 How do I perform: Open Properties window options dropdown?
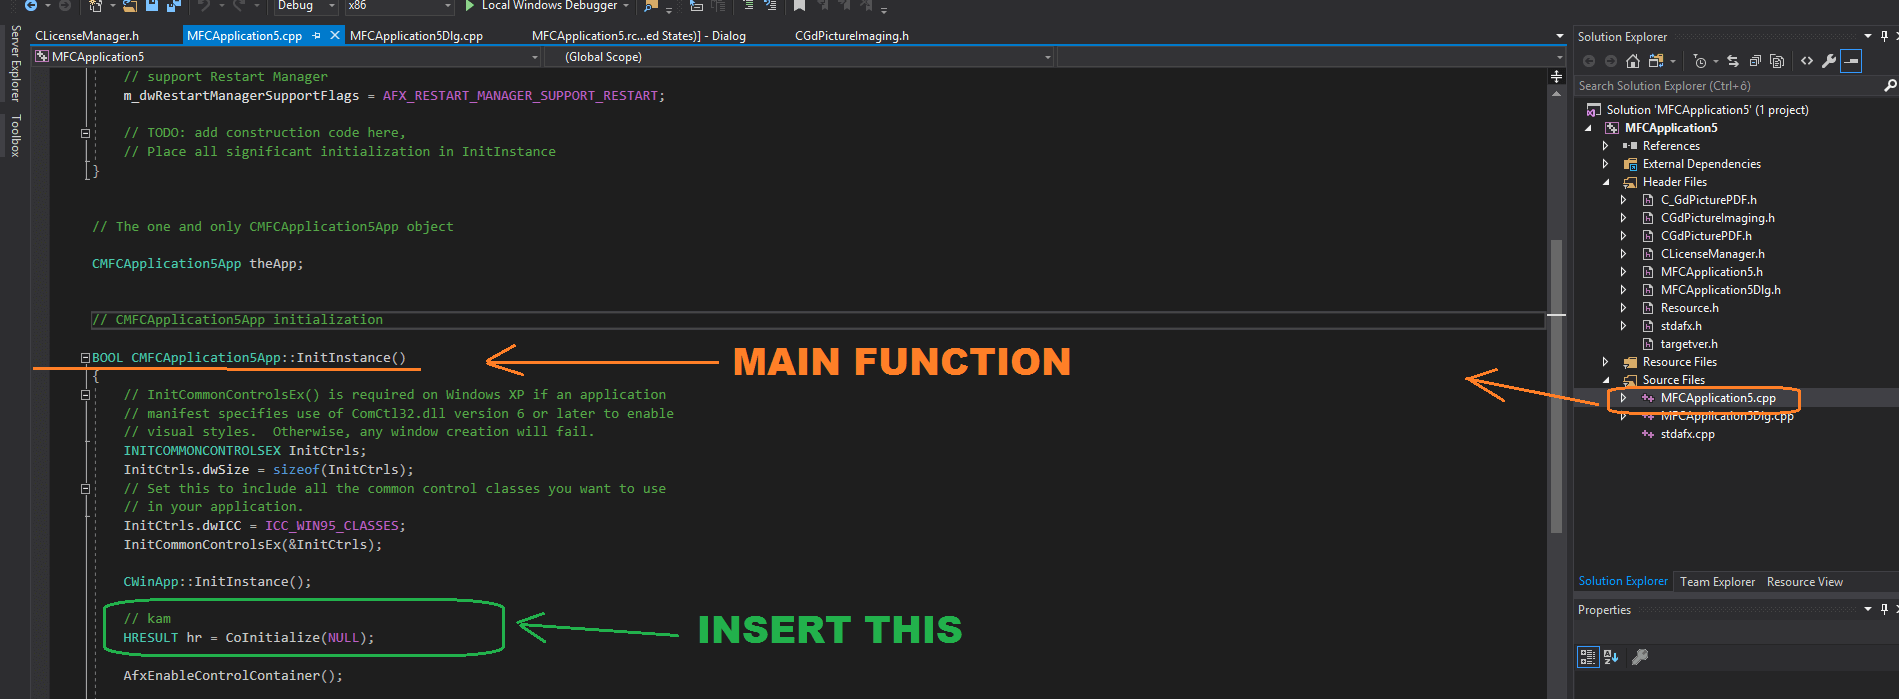(x=1868, y=609)
